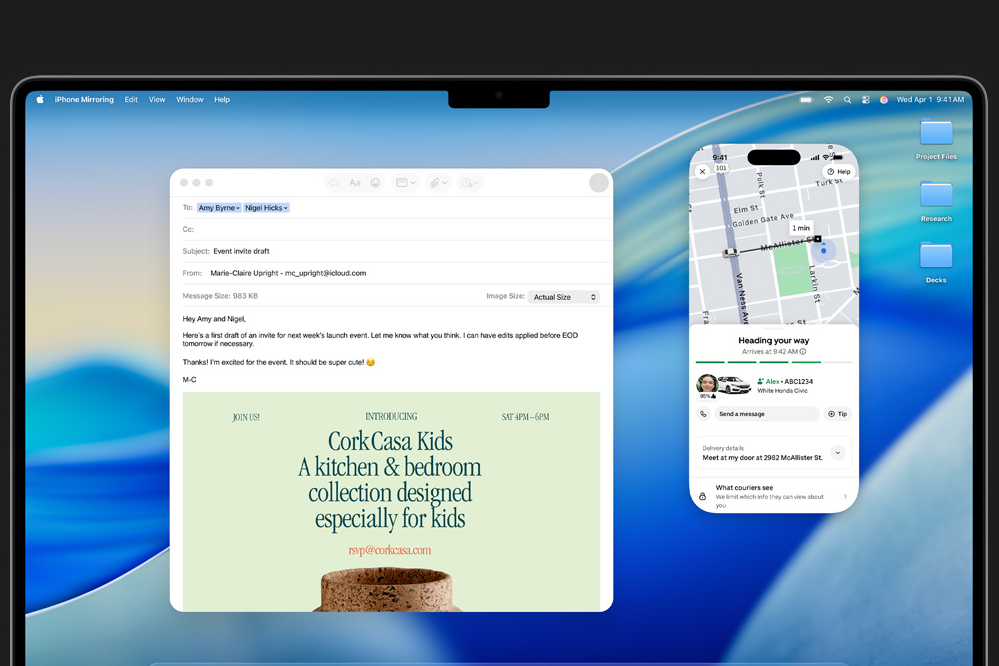Click the Wi-Fi icon in menu bar
The height and width of the screenshot is (666, 999).
(x=828, y=99)
